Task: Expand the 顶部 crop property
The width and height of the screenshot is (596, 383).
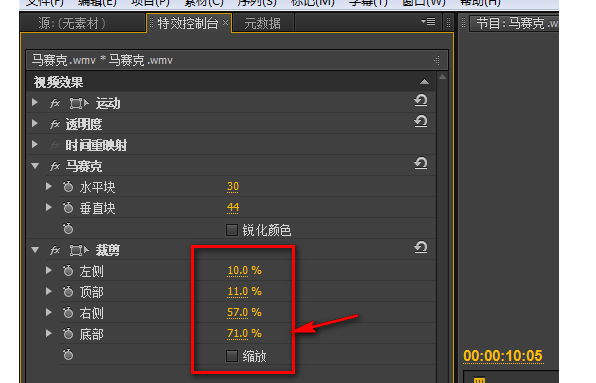Action: coord(49,291)
